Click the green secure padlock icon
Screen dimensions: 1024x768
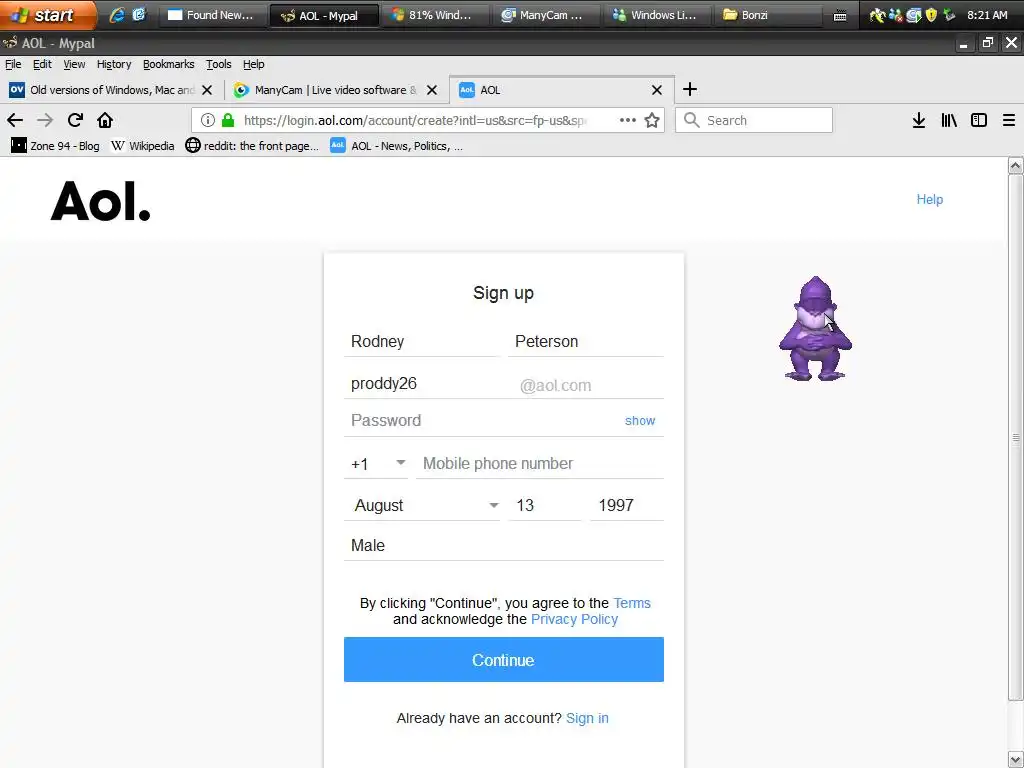tap(227, 120)
